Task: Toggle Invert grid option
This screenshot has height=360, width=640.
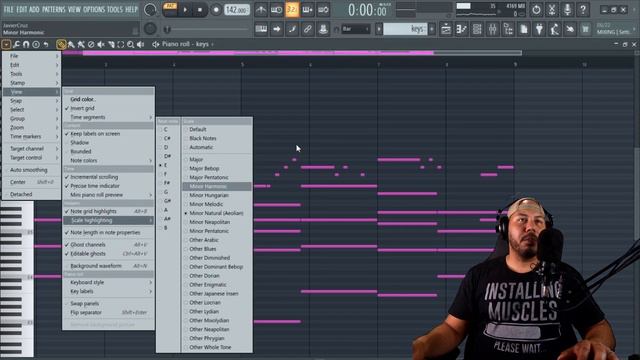Action: click(x=109, y=108)
